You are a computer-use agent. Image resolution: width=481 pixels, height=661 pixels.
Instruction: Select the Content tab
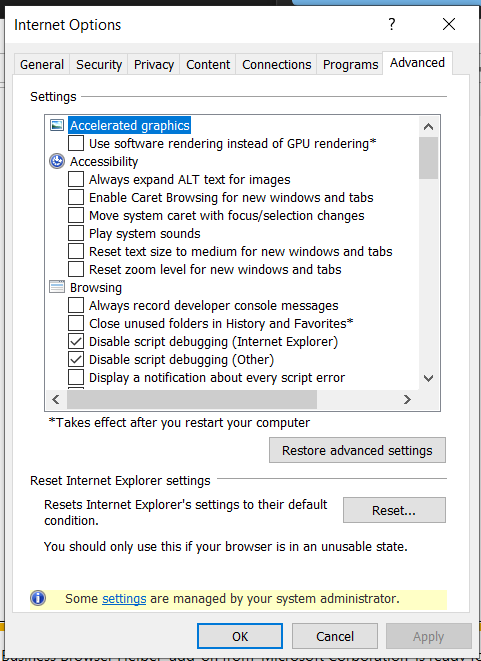click(x=208, y=64)
